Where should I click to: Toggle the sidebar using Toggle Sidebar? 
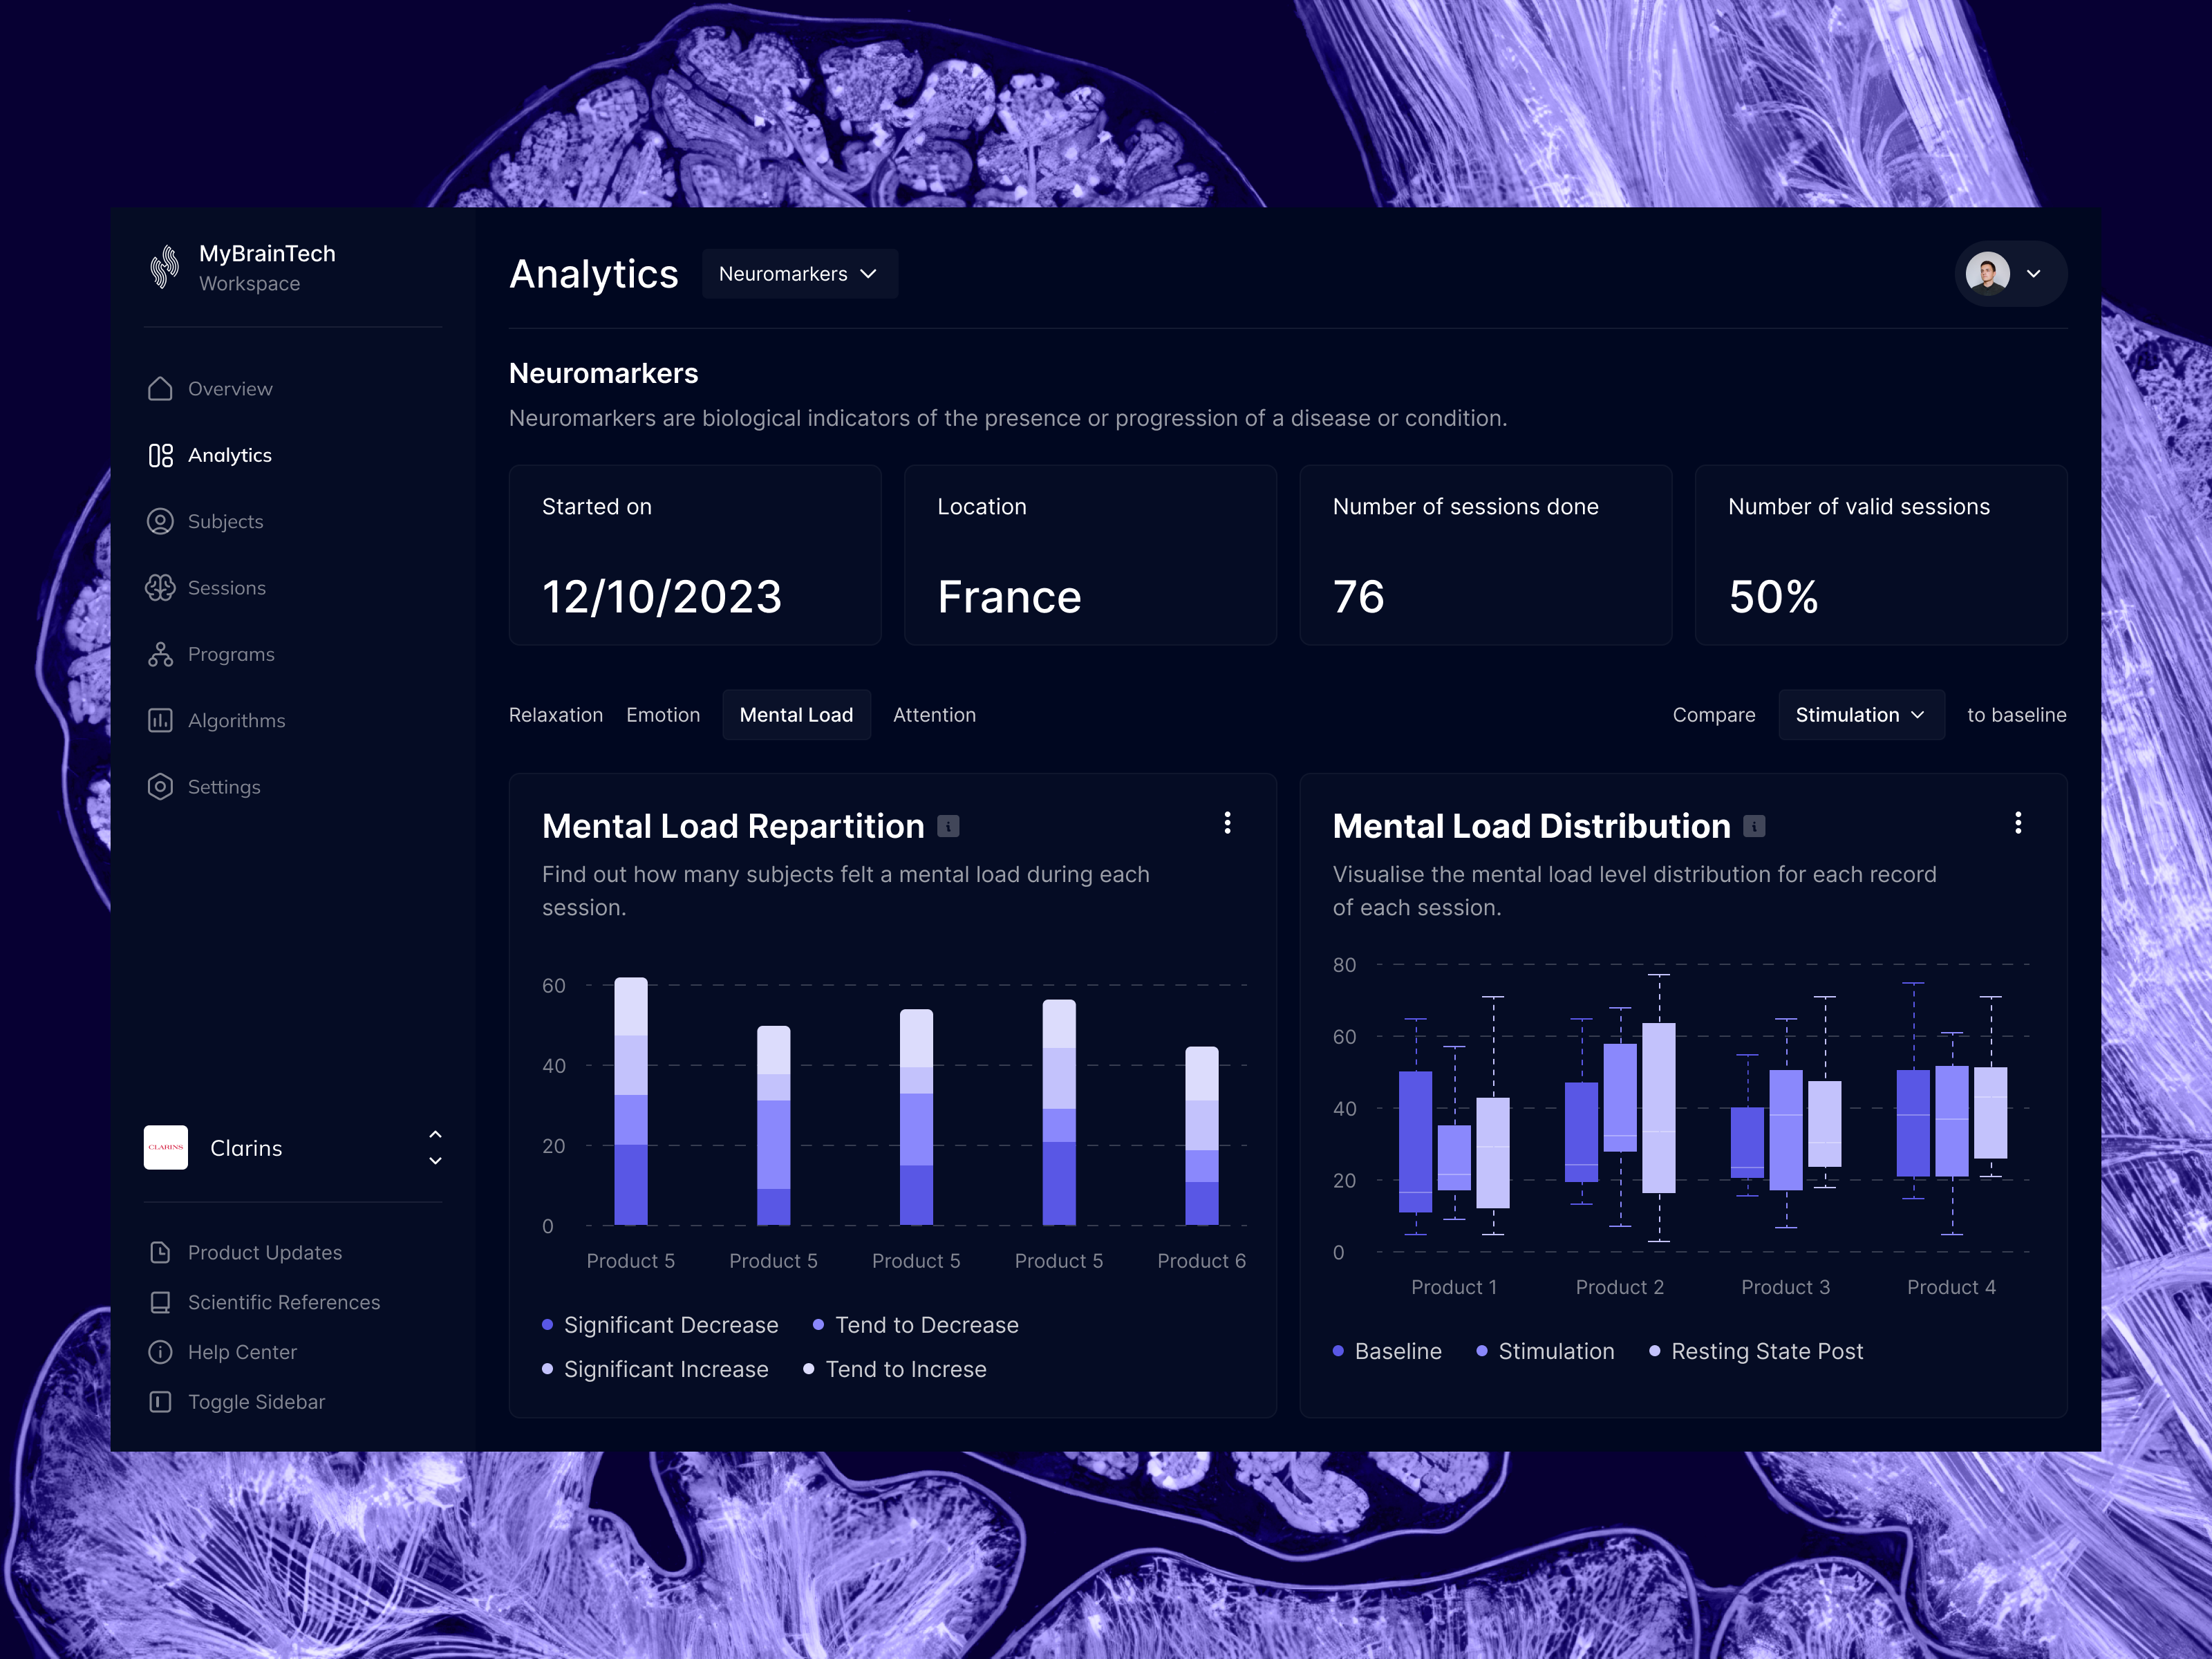tap(256, 1402)
